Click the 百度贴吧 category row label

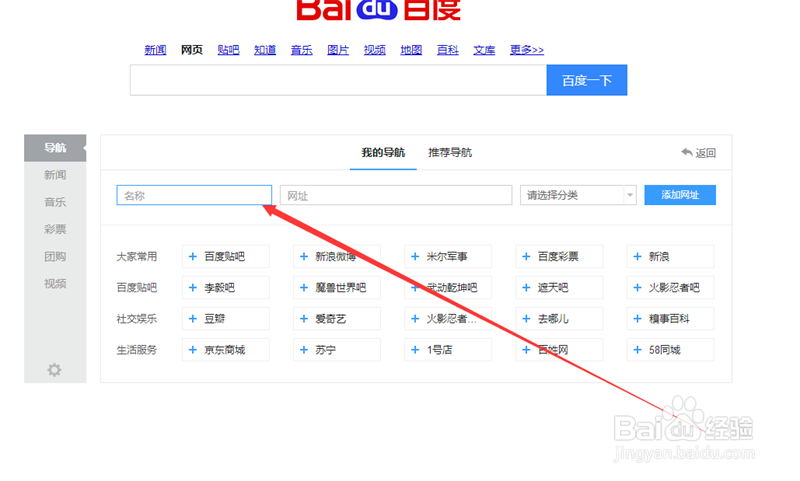pos(137,288)
